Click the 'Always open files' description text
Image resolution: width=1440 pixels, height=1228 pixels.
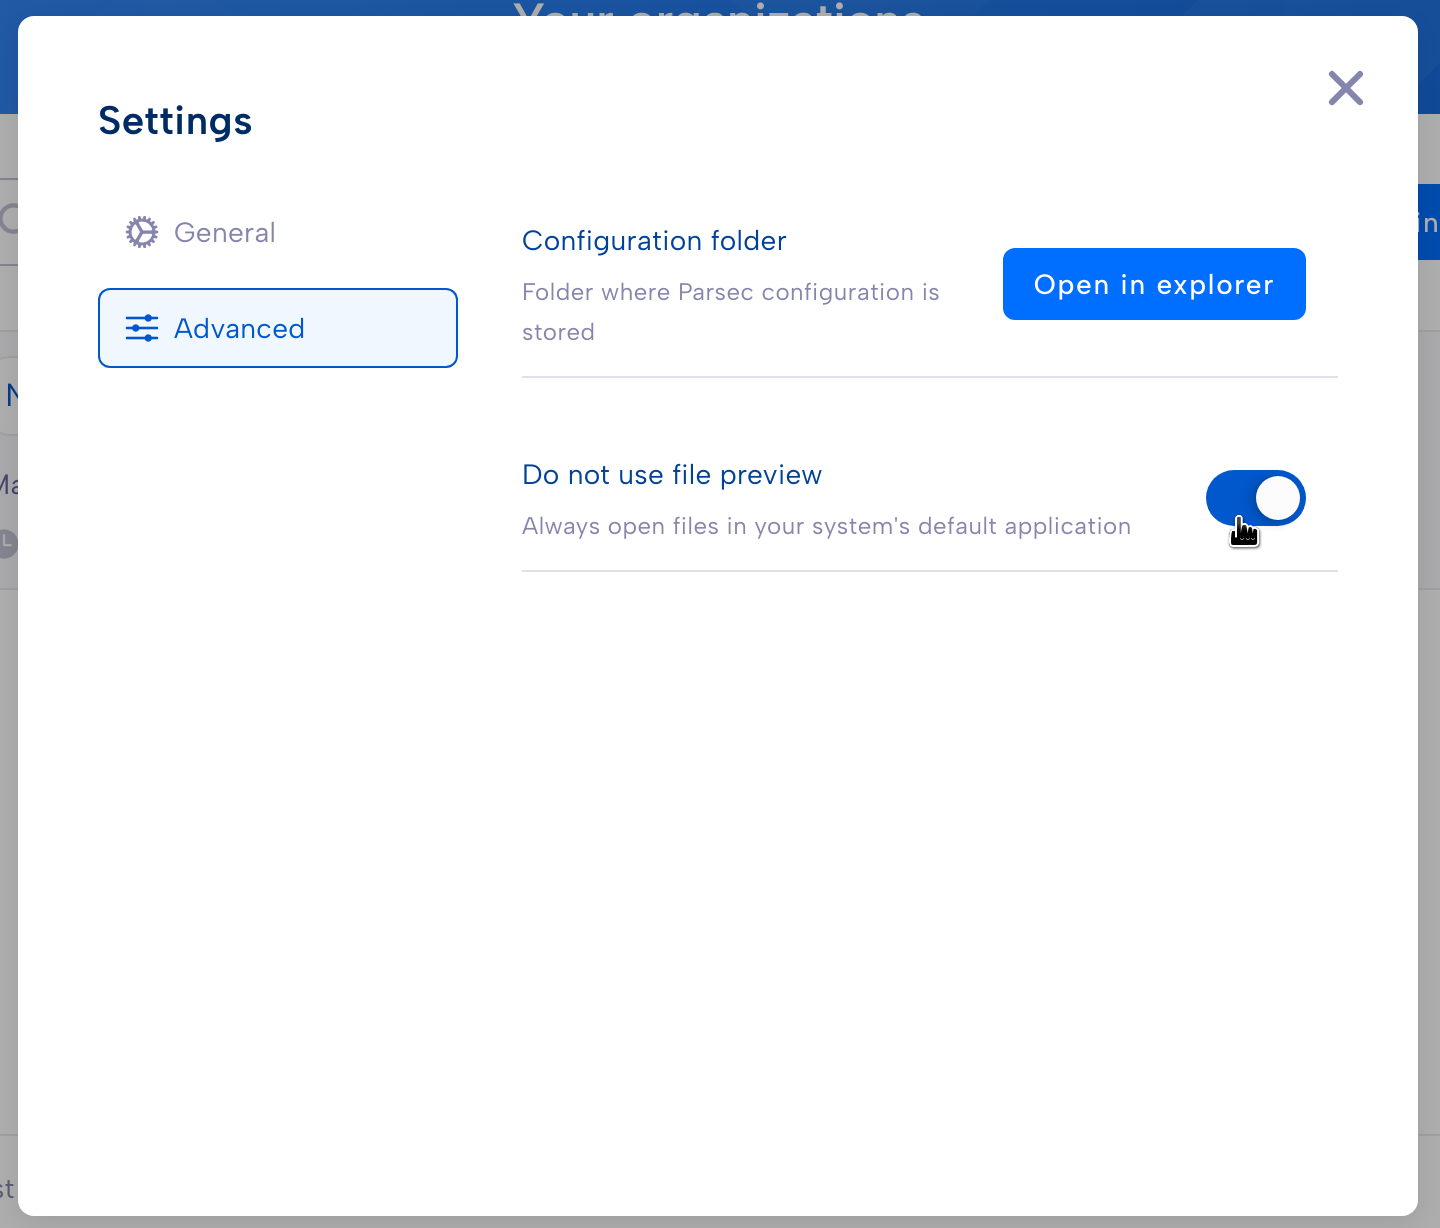[x=826, y=526]
